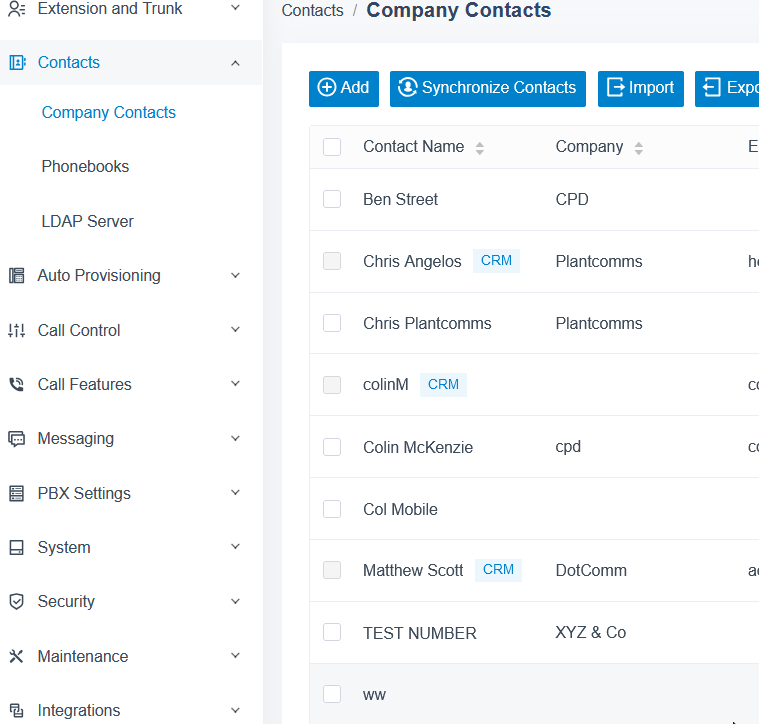
Task: Click the Call Features handset icon
Action: (16, 384)
